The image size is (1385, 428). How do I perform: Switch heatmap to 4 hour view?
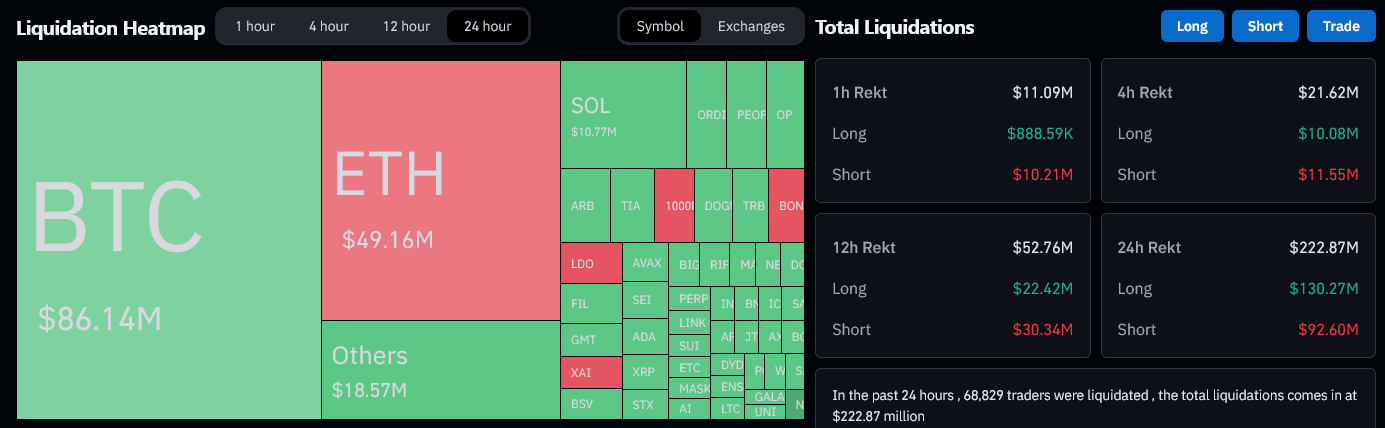coord(328,27)
